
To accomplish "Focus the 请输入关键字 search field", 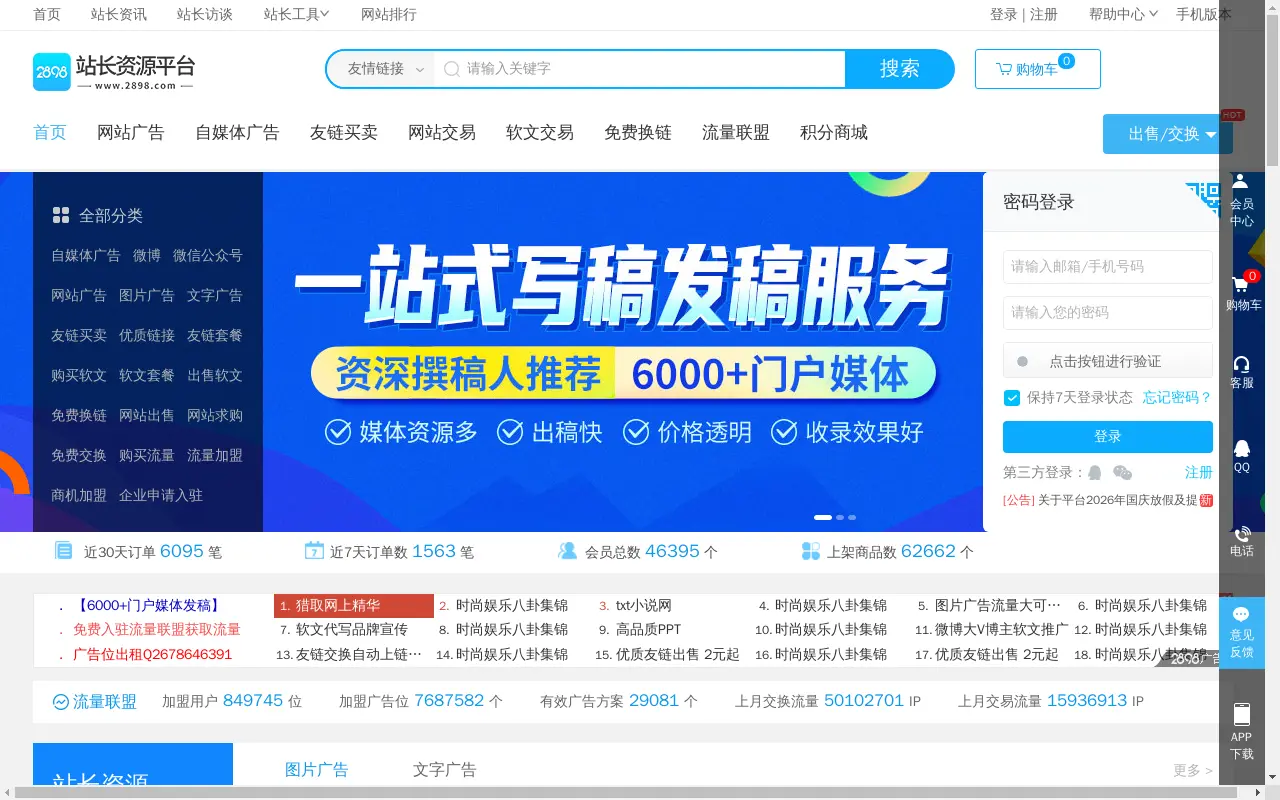I will [x=640, y=69].
